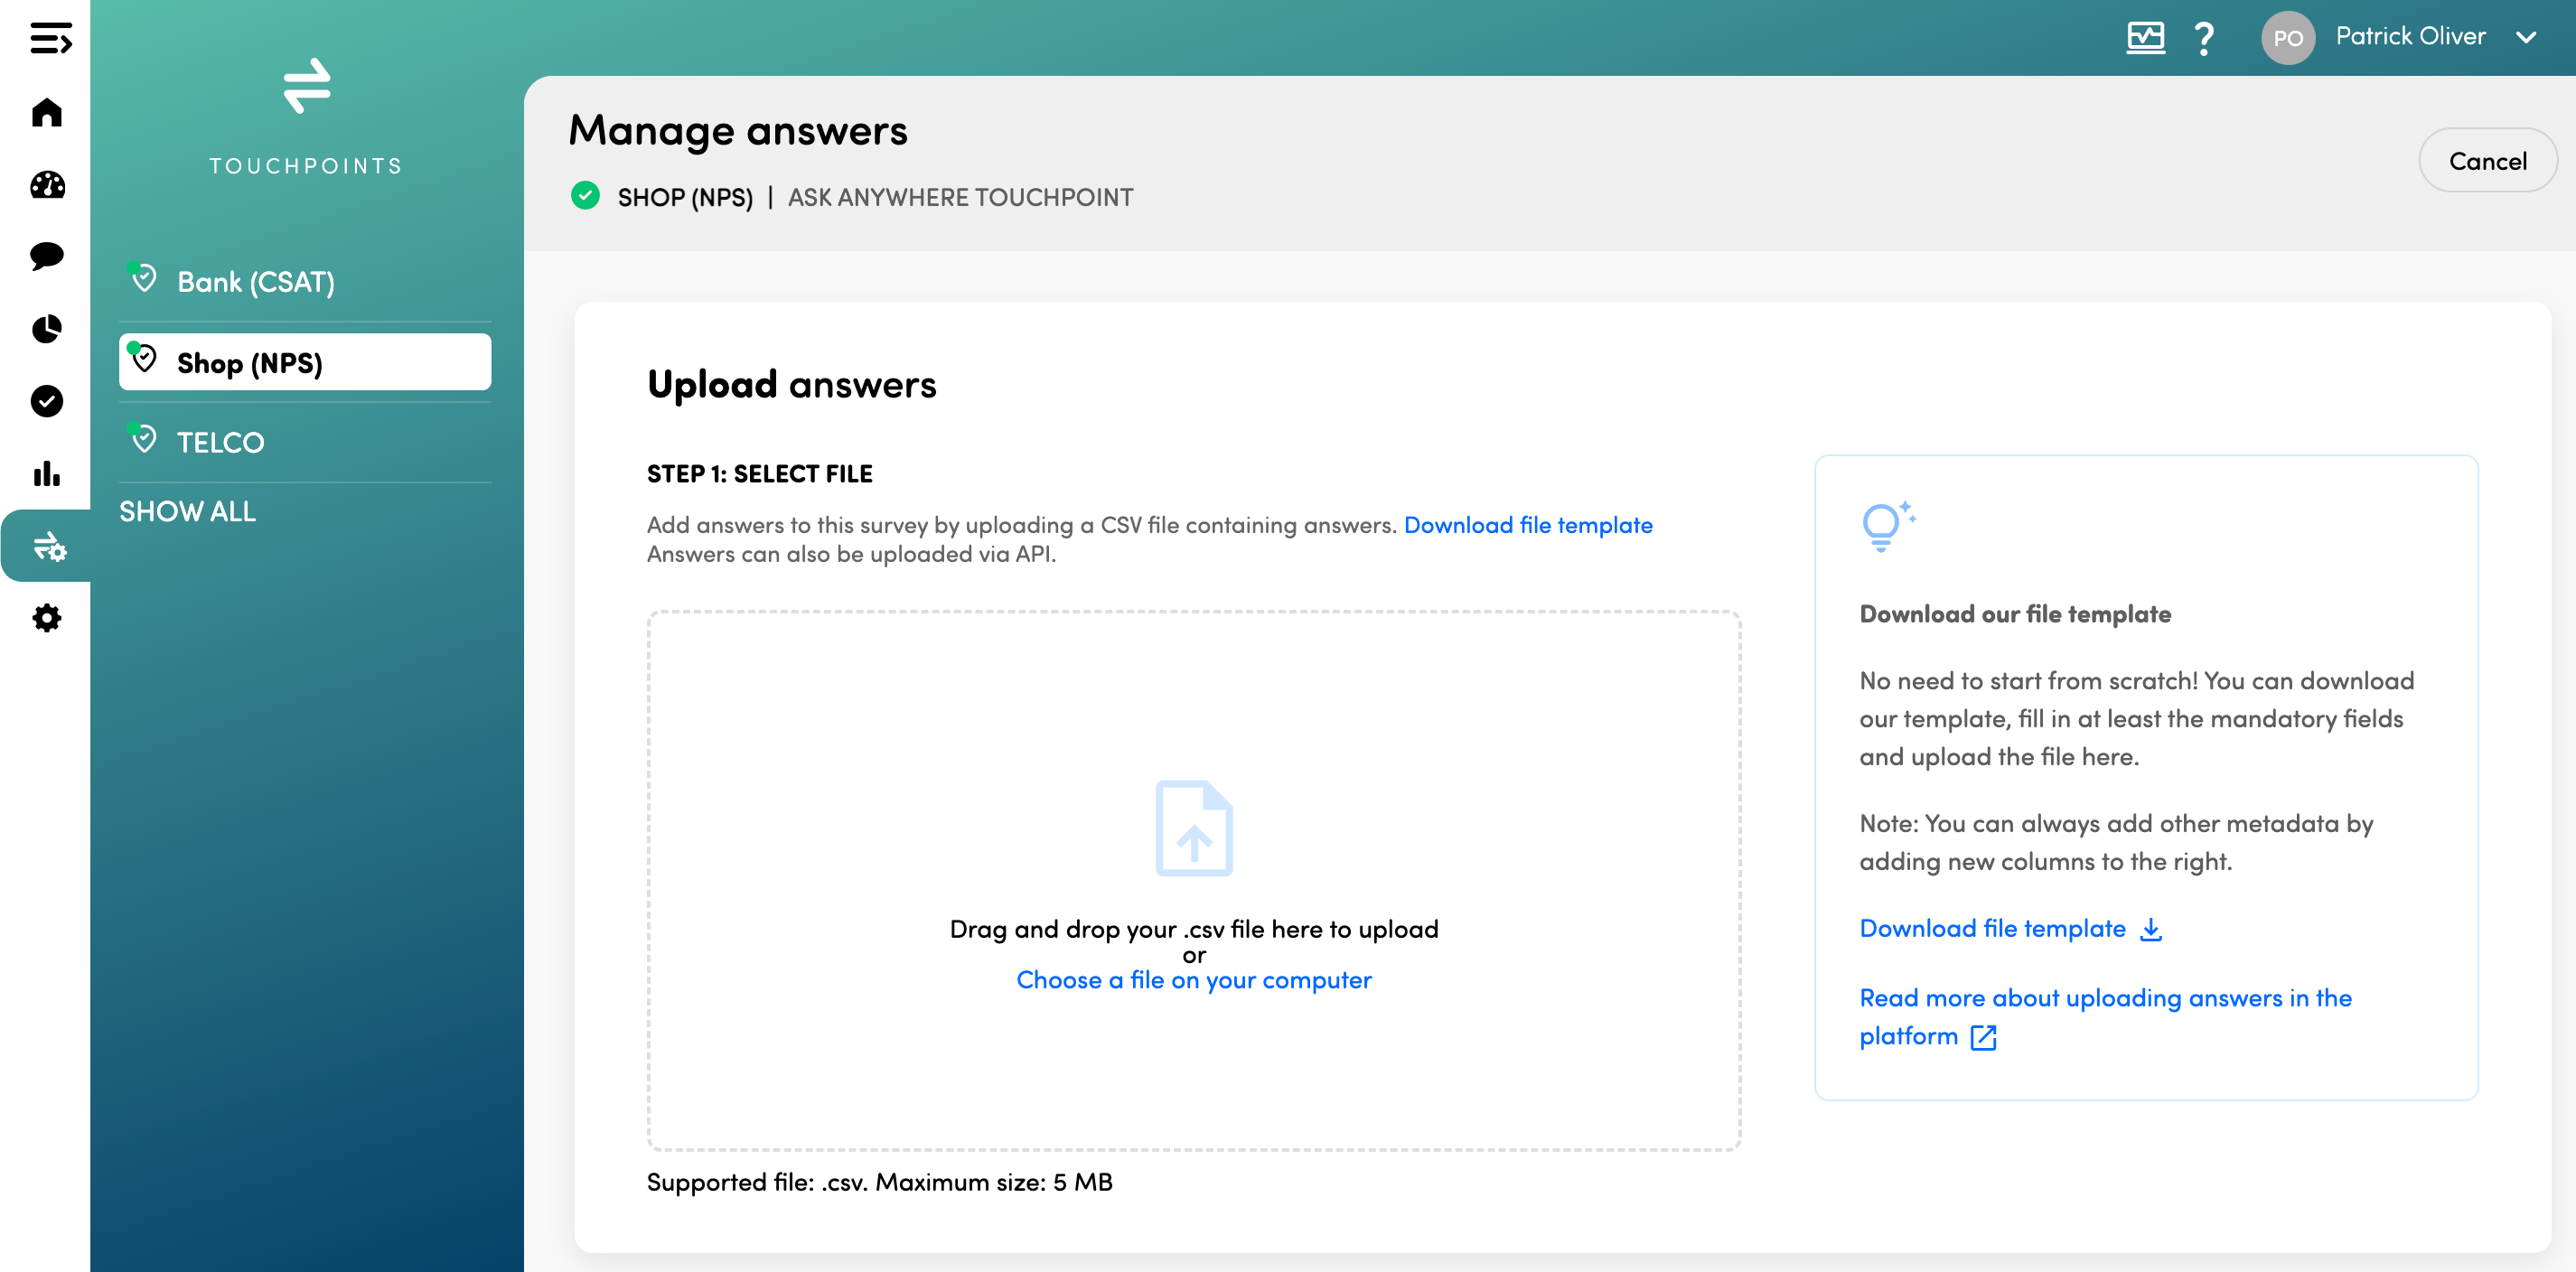Open the activity monitor icon in header
This screenshot has width=2576, height=1272.
click(2145, 38)
